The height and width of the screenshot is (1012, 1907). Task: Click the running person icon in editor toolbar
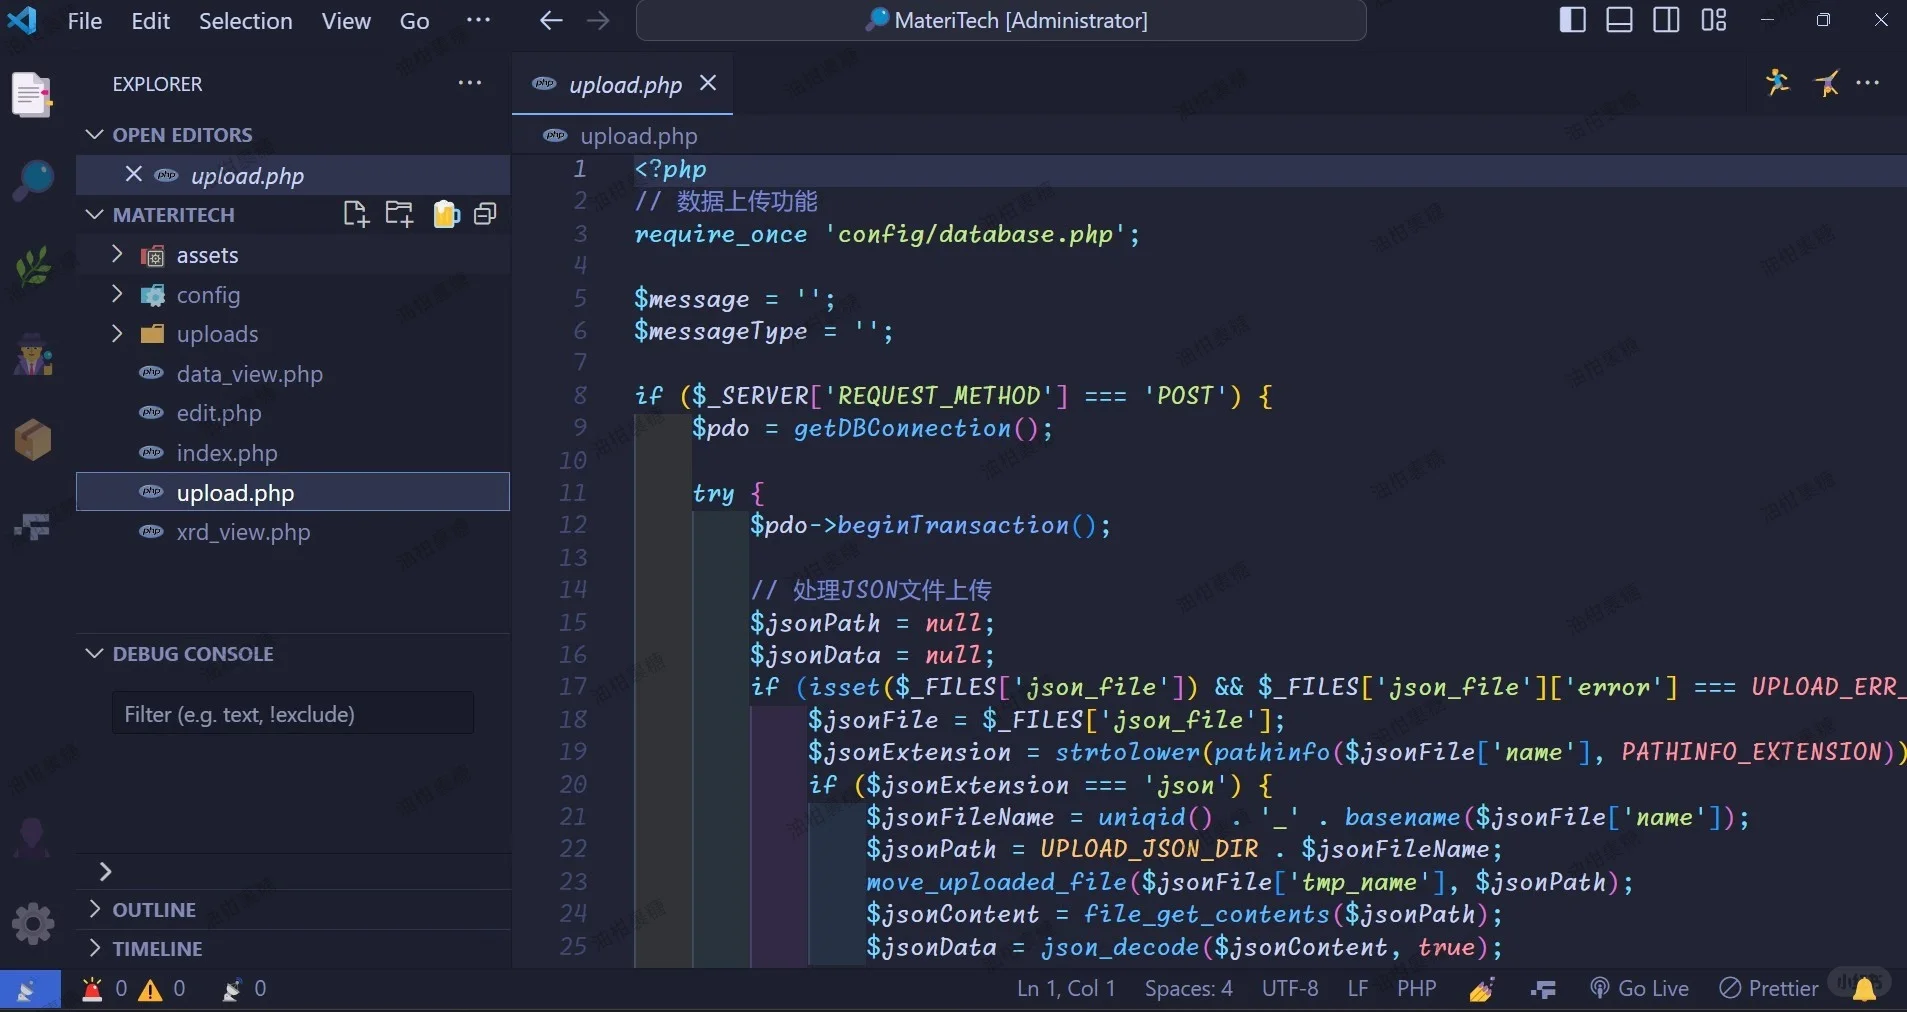[1778, 83]
